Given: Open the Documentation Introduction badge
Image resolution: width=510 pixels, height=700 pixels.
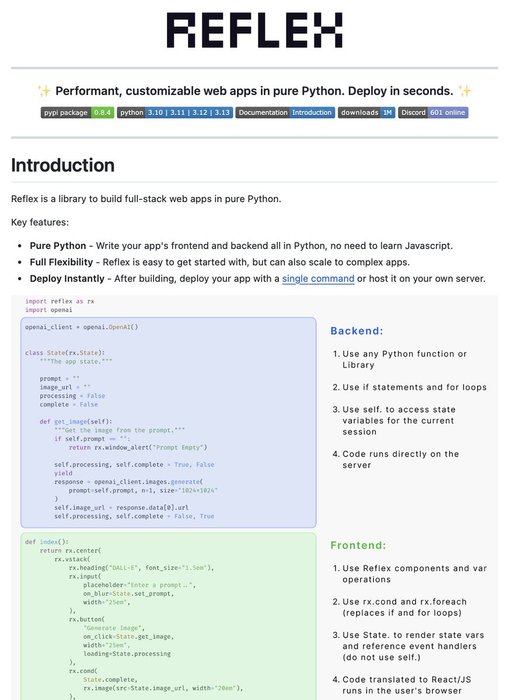Looking at the screenshot, I should tap(285, 112).
